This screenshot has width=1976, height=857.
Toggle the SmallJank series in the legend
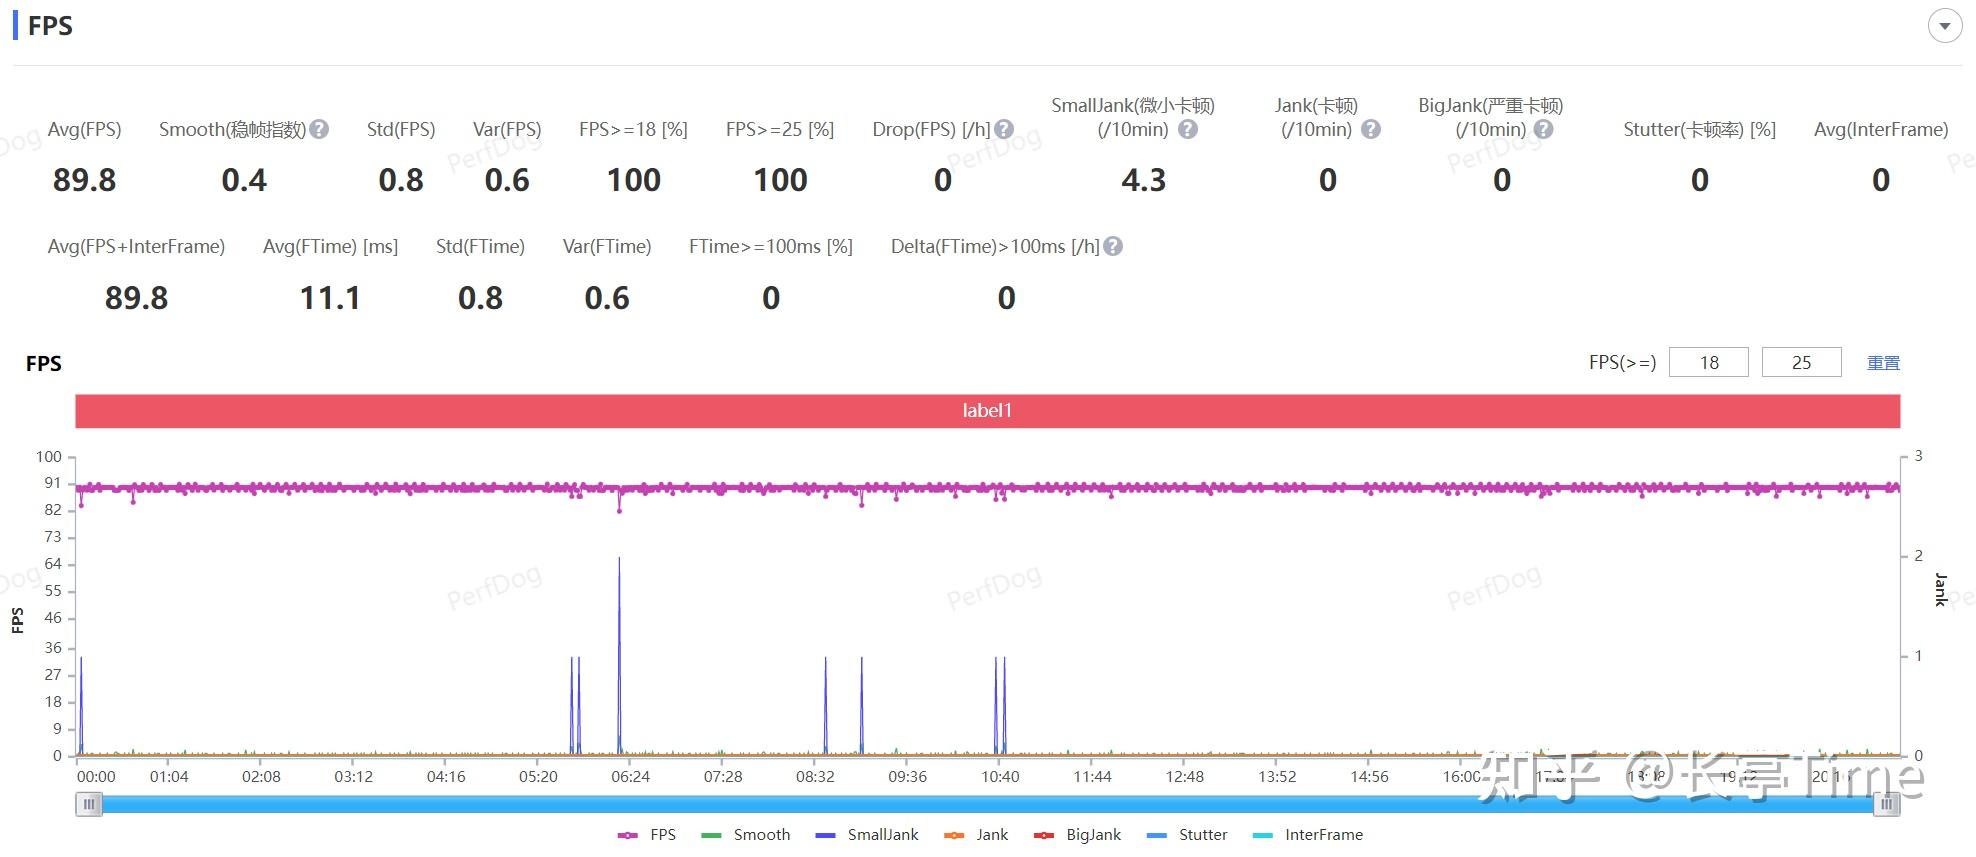pyautogui.click(x=867, y=834)
